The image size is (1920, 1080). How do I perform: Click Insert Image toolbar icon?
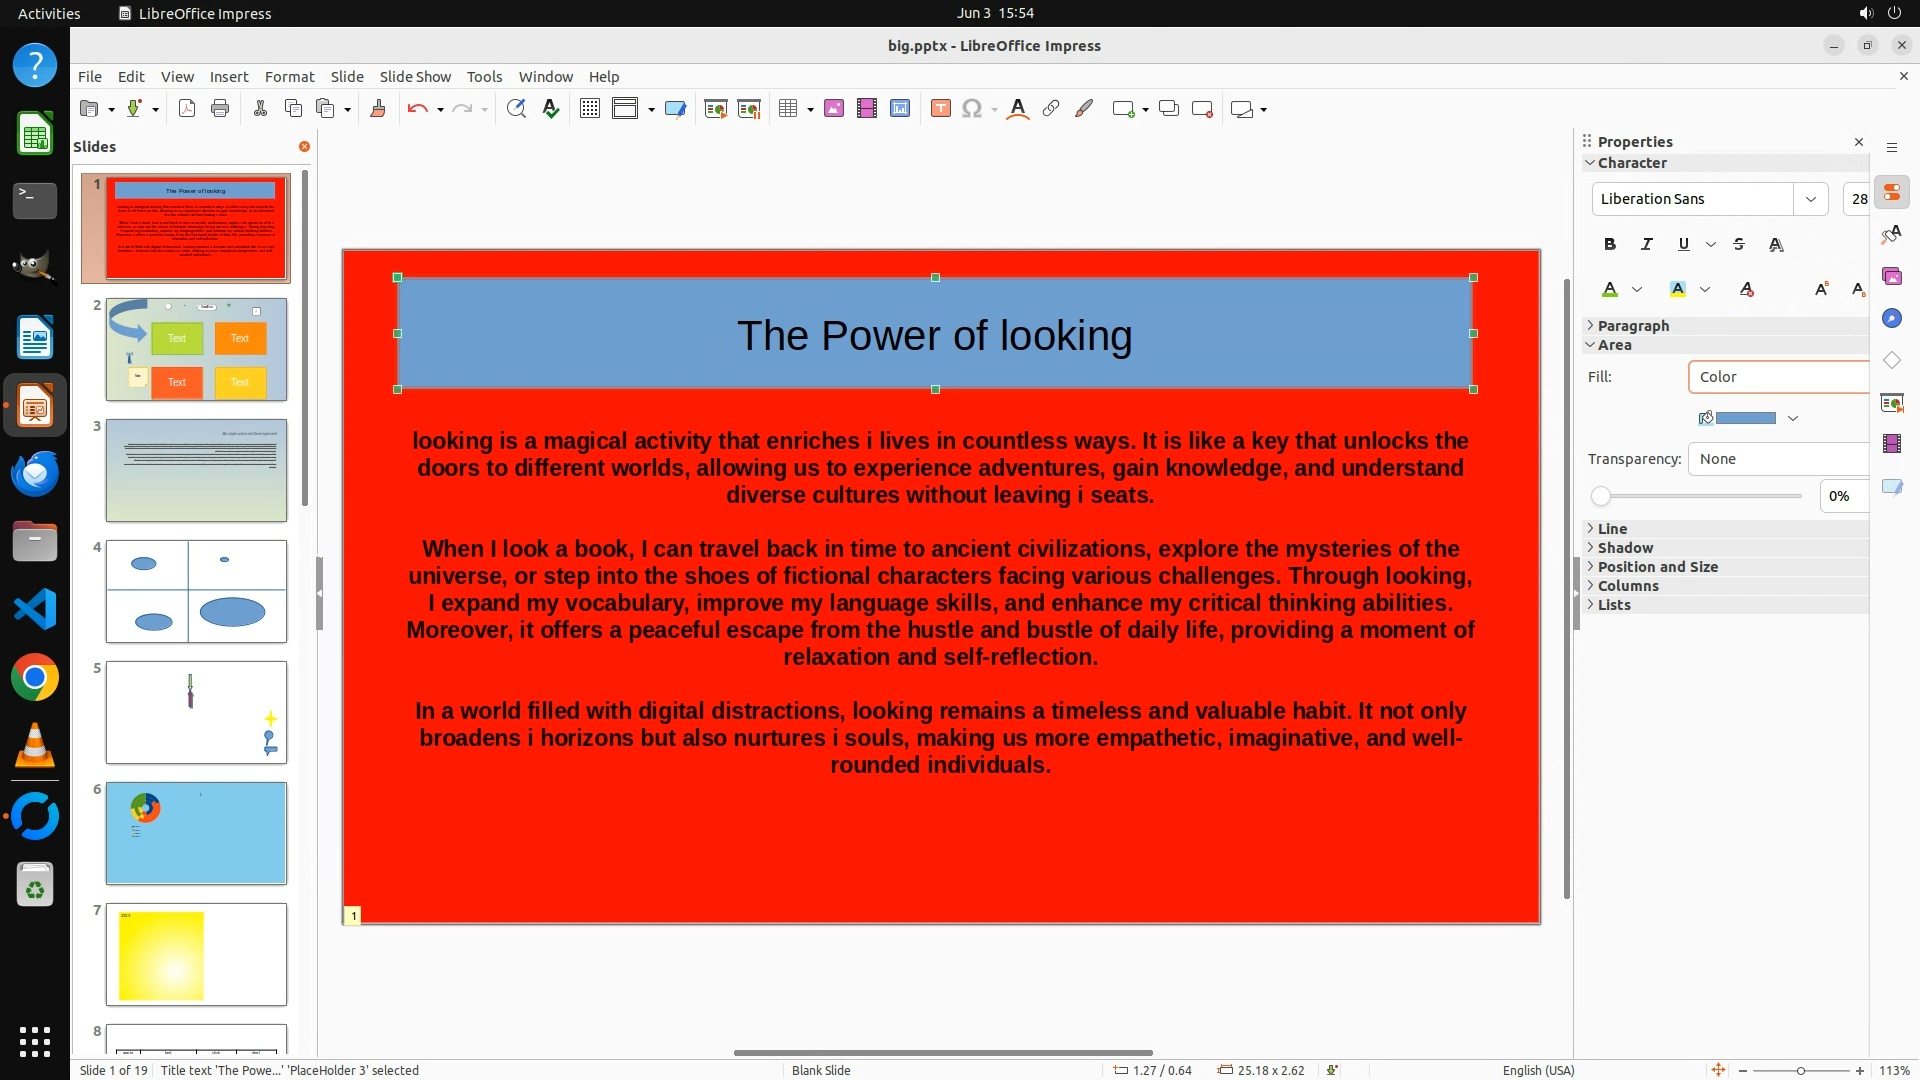tap(834, 109)
